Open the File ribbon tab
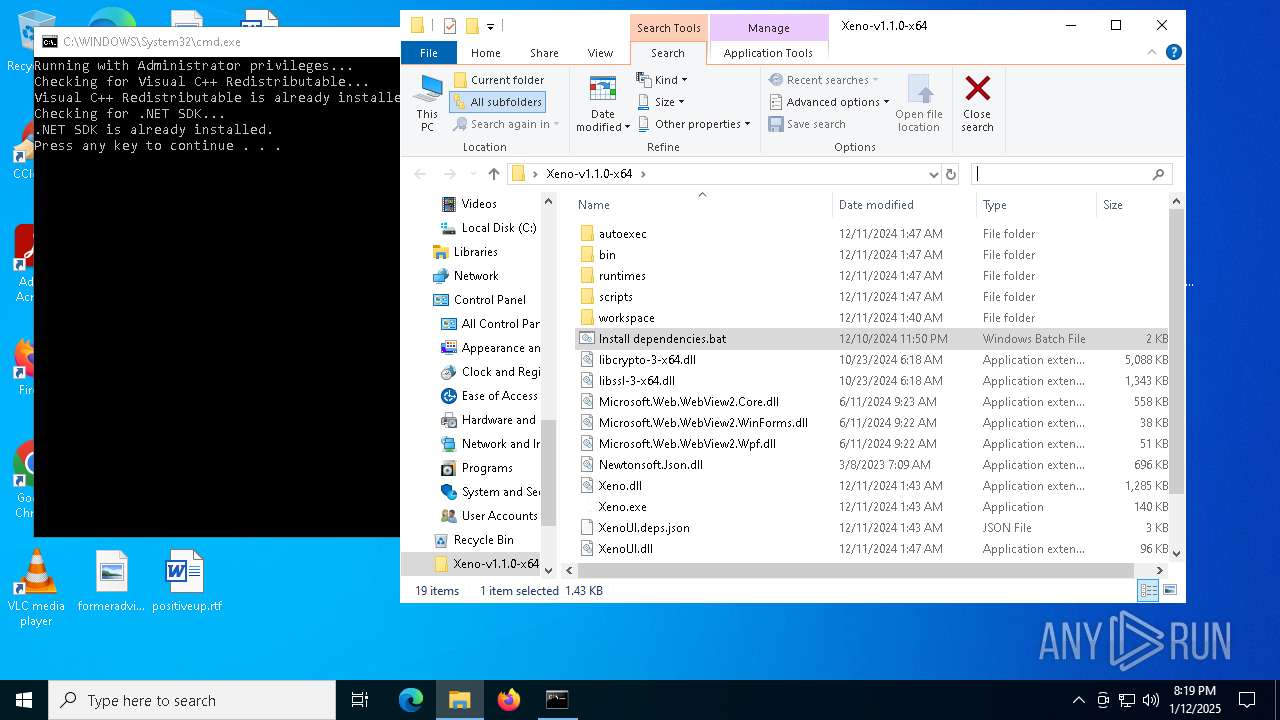Screen dimensions: 1280x720 (x=429, y=53)
